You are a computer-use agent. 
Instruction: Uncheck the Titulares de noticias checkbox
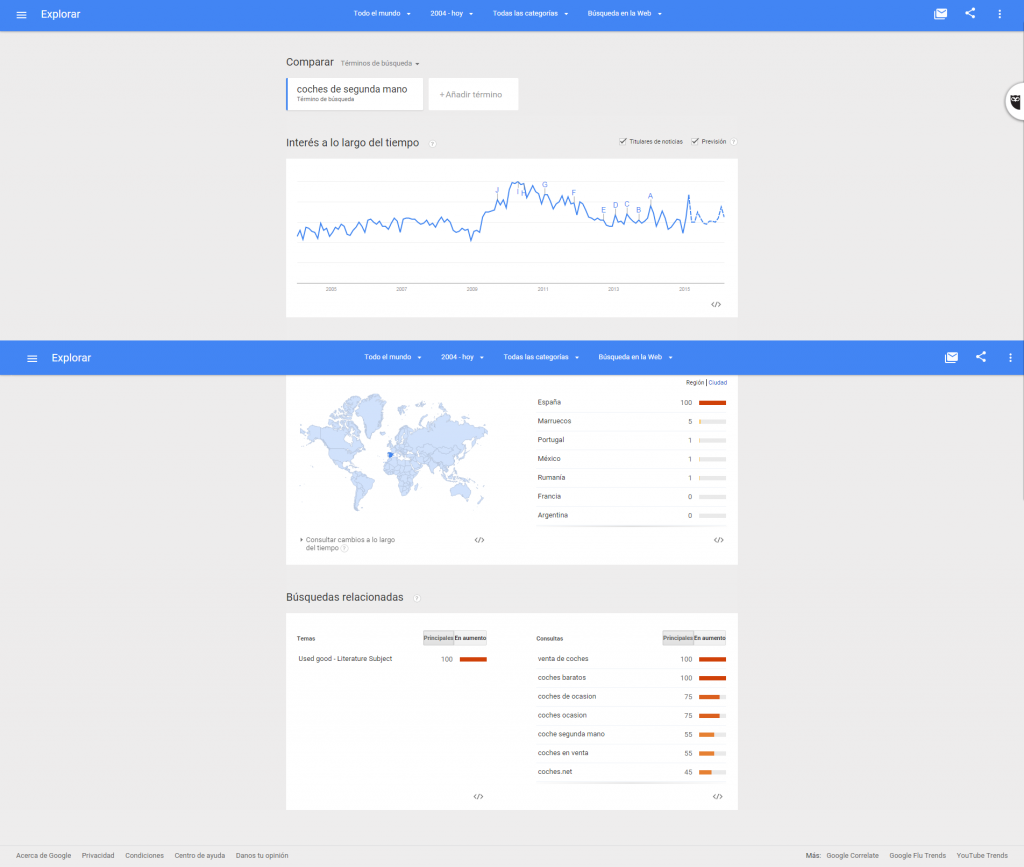click(x=623, y=142)
